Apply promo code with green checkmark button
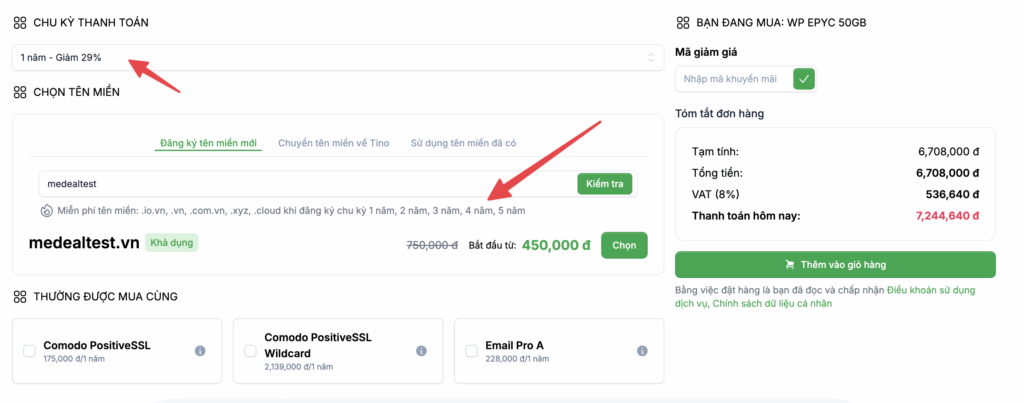The width and height of the screenshot is (1024, 403). (x=804, y=79)
